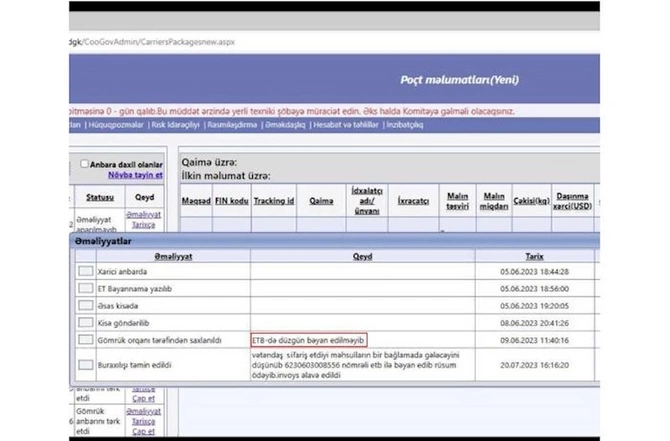Click the 'Buraxılışı təmin edildi' operation text

click(135, 365)
